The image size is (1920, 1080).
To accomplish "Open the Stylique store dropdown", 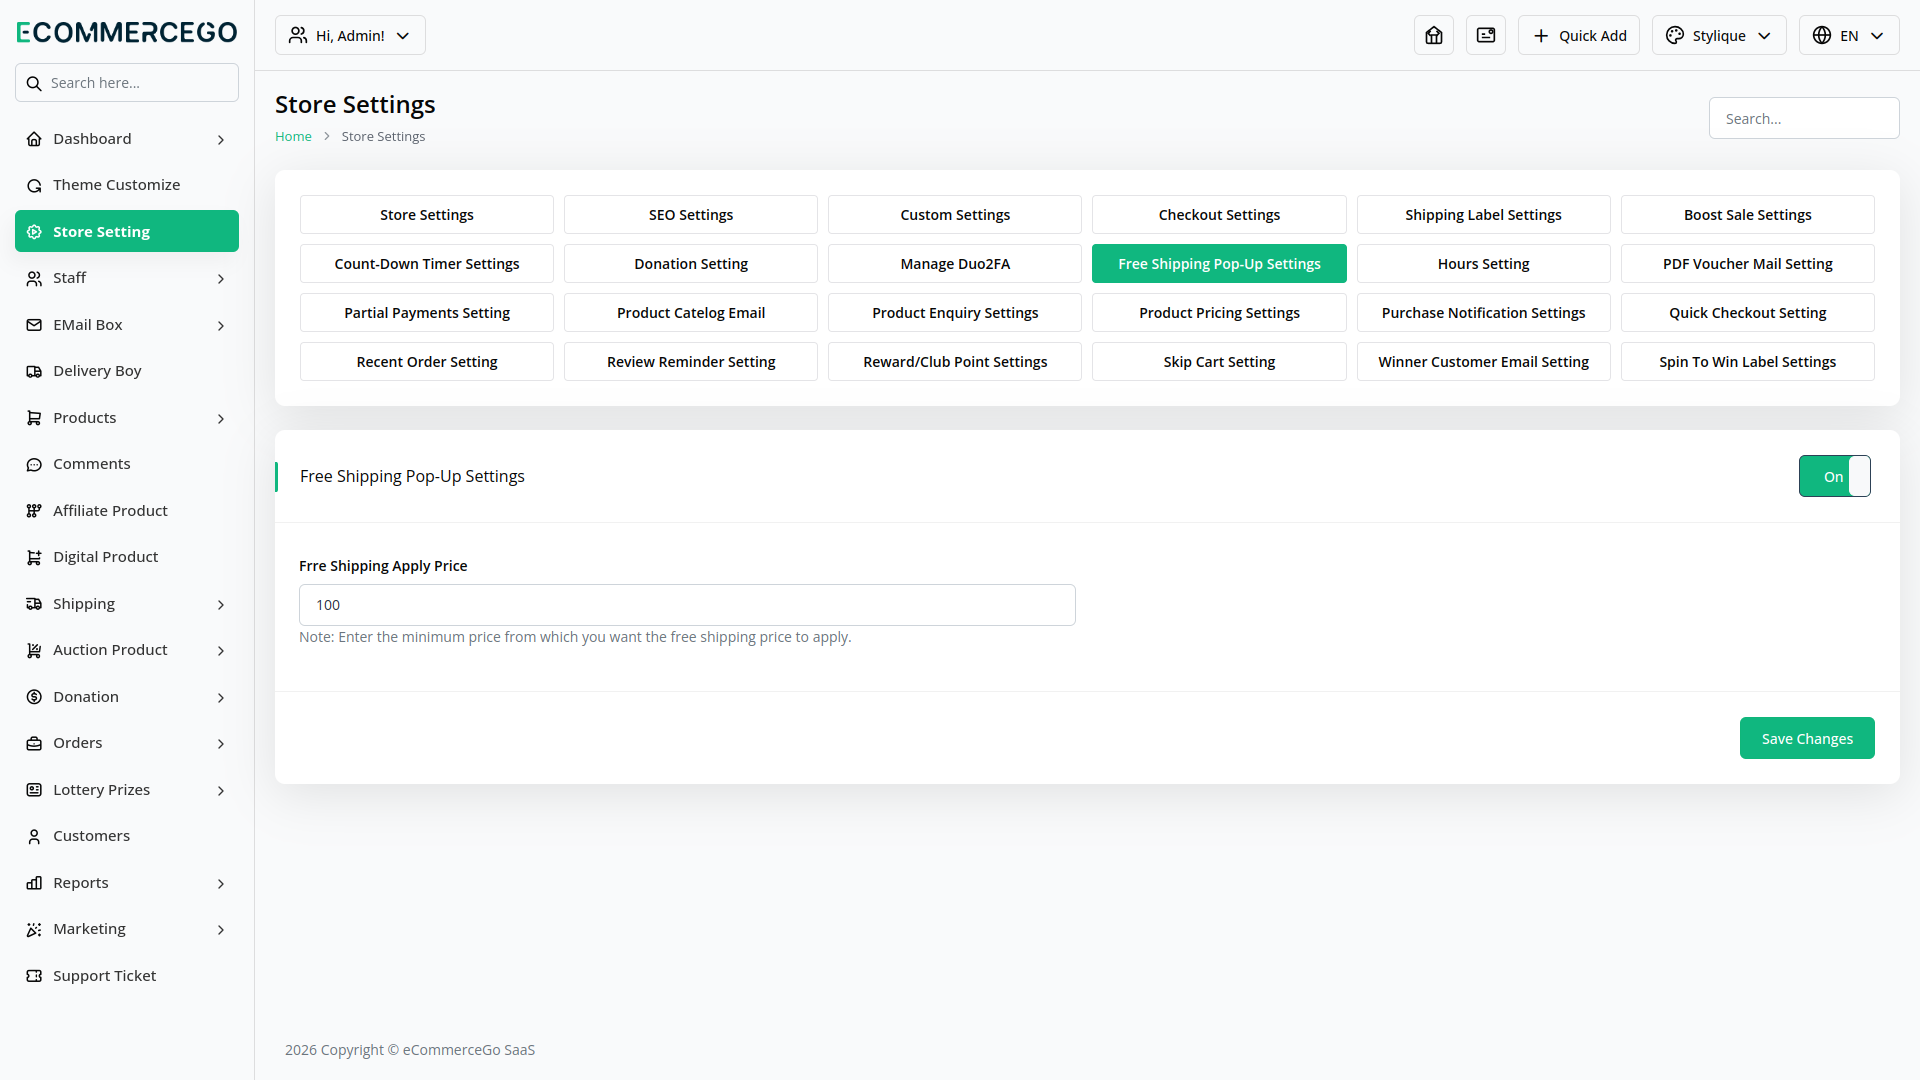I will [1719, 35].
